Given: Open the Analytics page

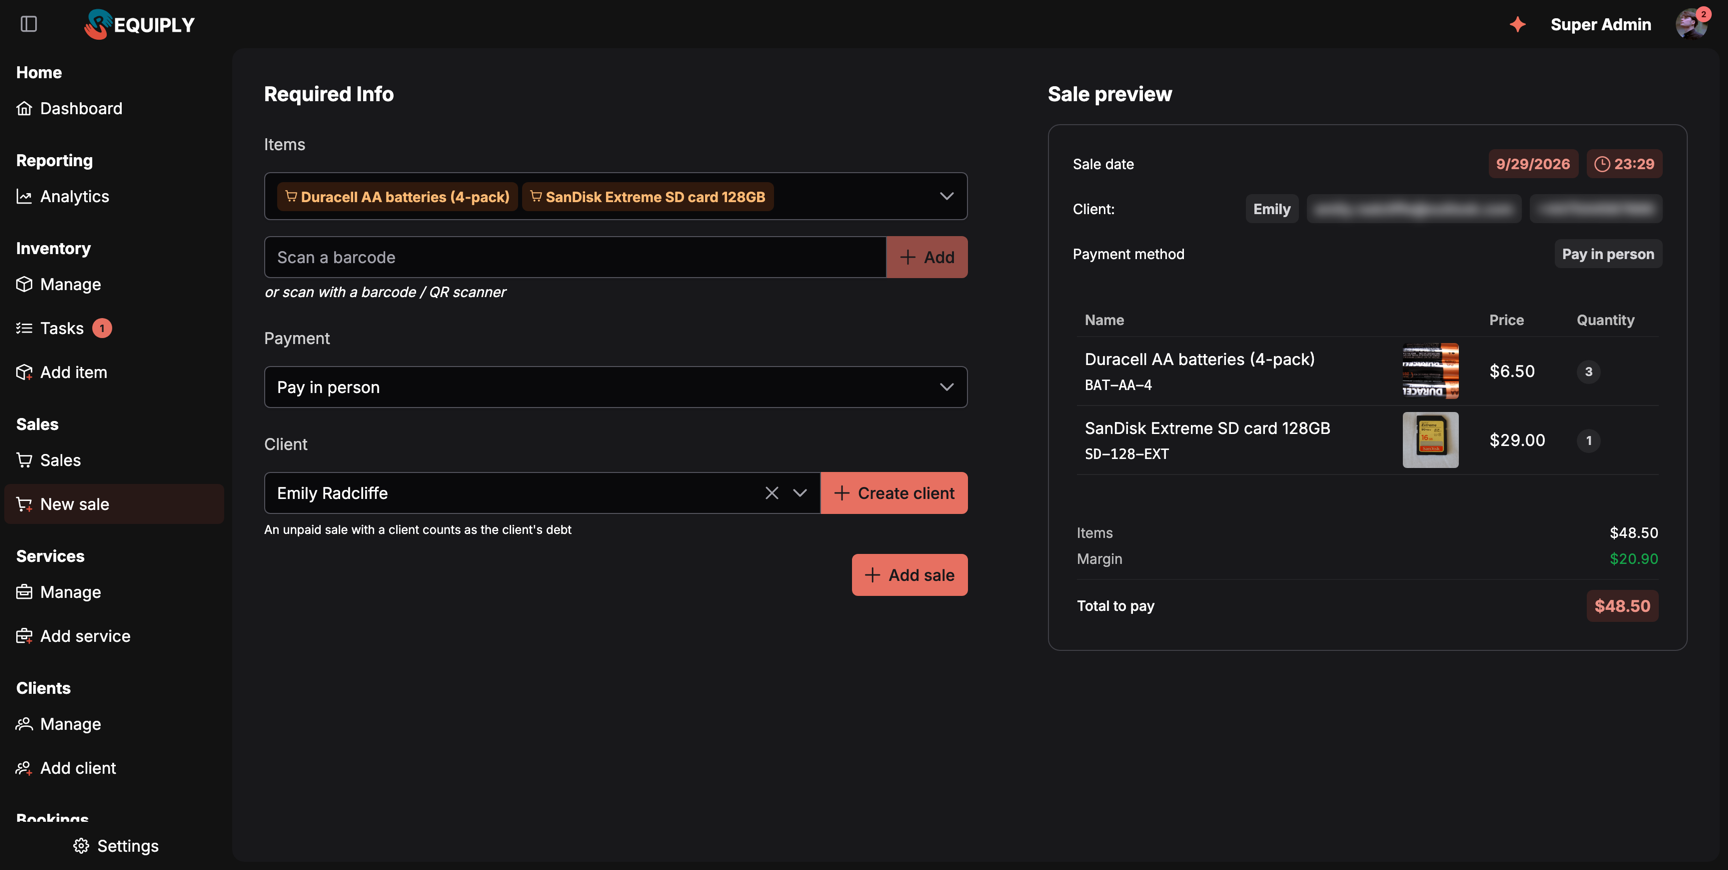Looking at the screenshot, I should 114,196.
